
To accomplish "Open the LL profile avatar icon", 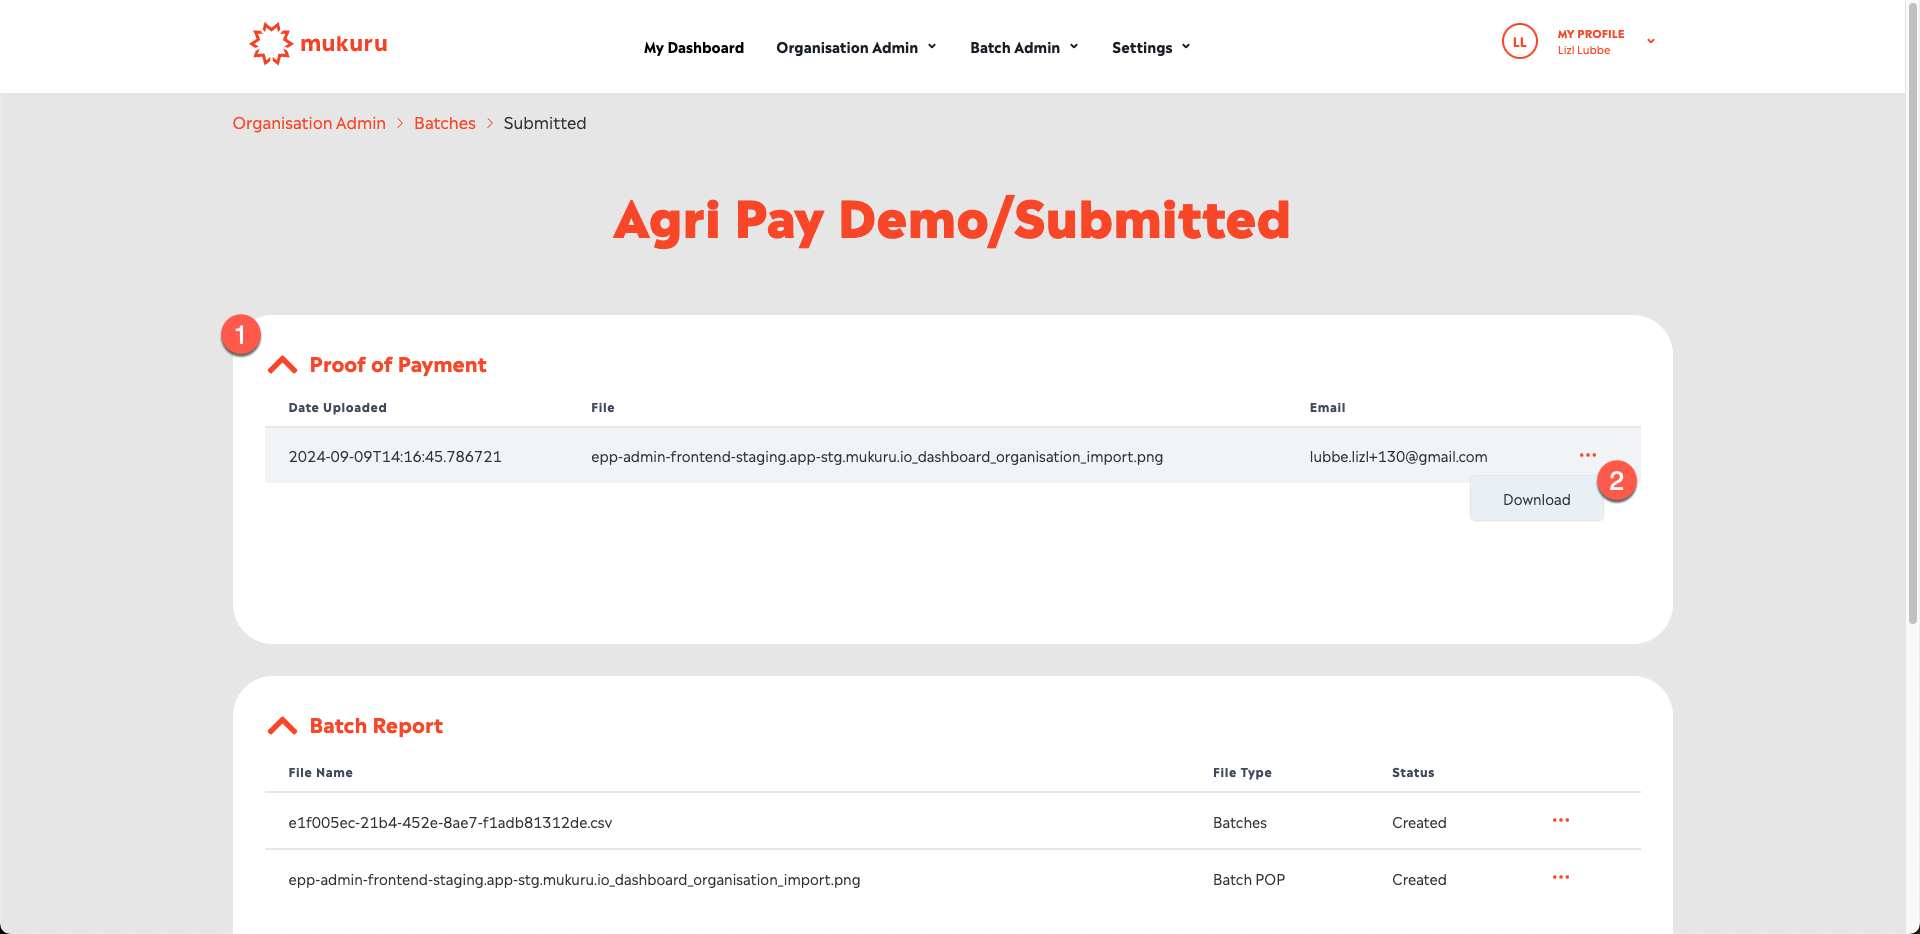I will tap(1519, 42).
